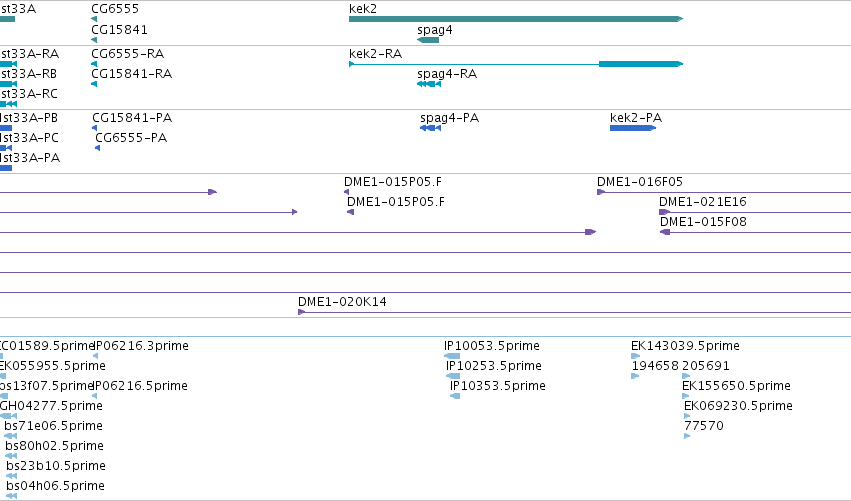Select the IP10353.5prime EST label
The width and height of the screenshot is (851, 501).
[498, 386]
